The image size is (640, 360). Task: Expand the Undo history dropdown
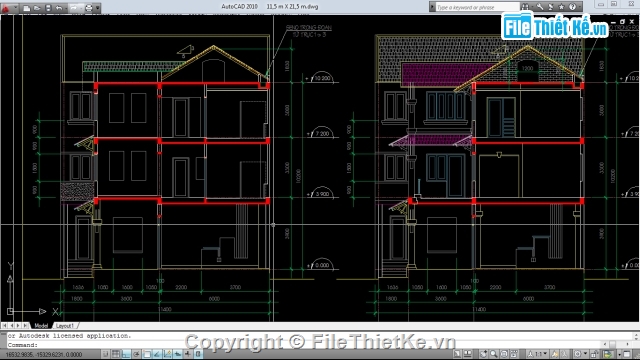[65, 8]
